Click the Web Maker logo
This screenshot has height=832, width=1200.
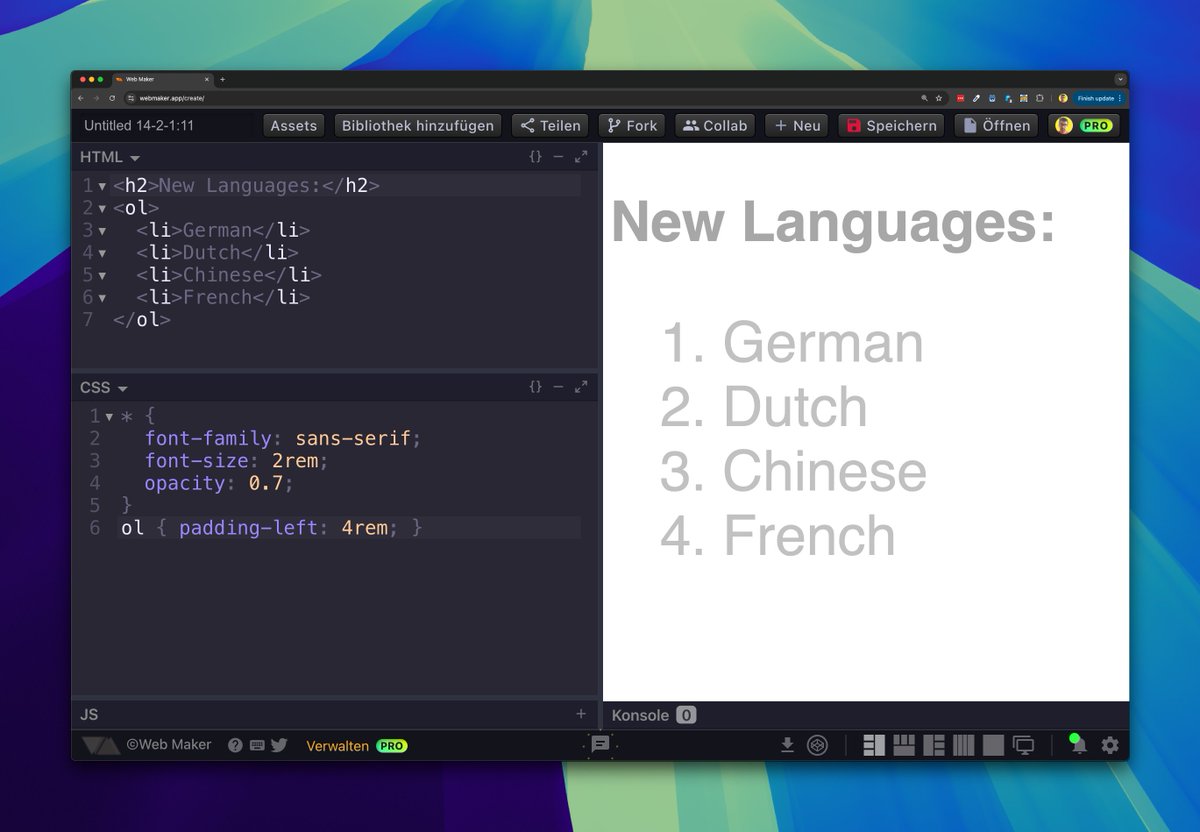click(x=100, y=745)
